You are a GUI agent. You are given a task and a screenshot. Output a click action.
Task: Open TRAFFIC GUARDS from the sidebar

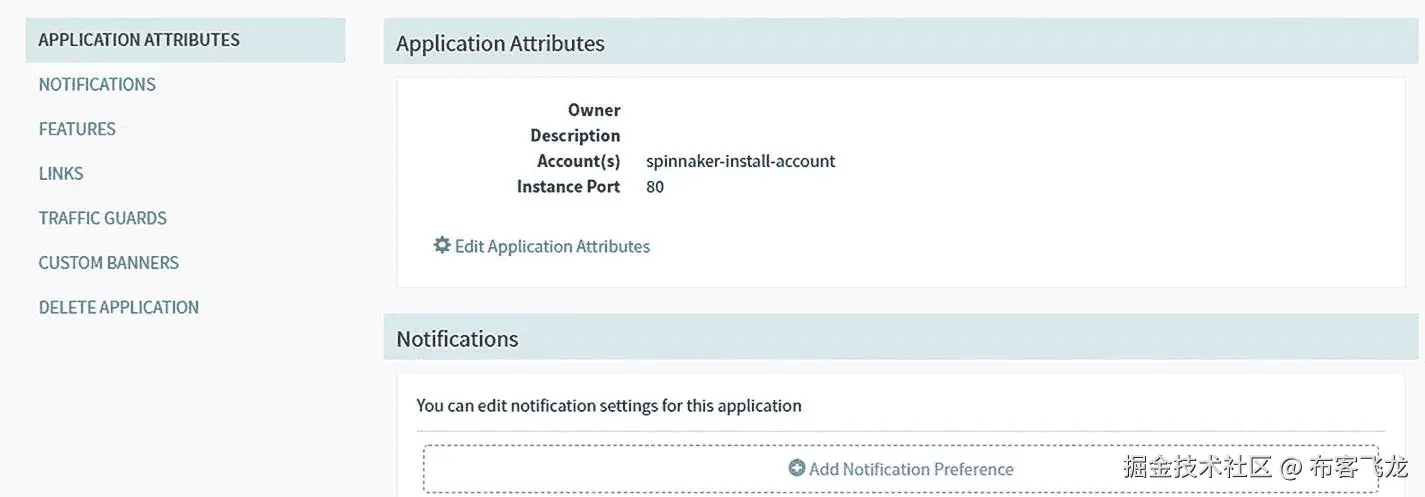point(103,218)
